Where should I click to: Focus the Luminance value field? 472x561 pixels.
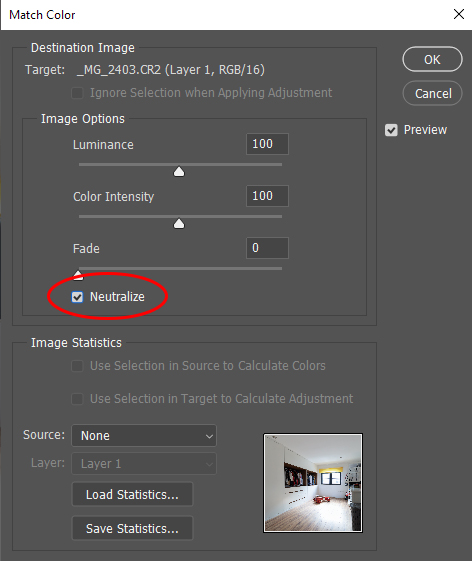267,144
